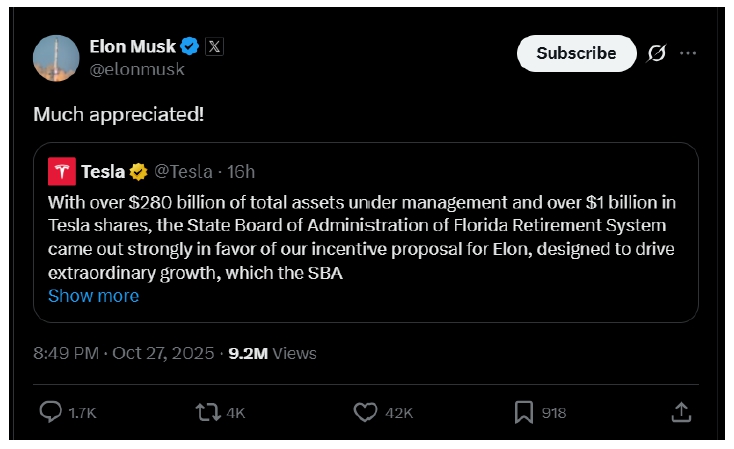Like the post with the heart icon
This screenshot has width=734, height=449.
[x=366, y=411]
